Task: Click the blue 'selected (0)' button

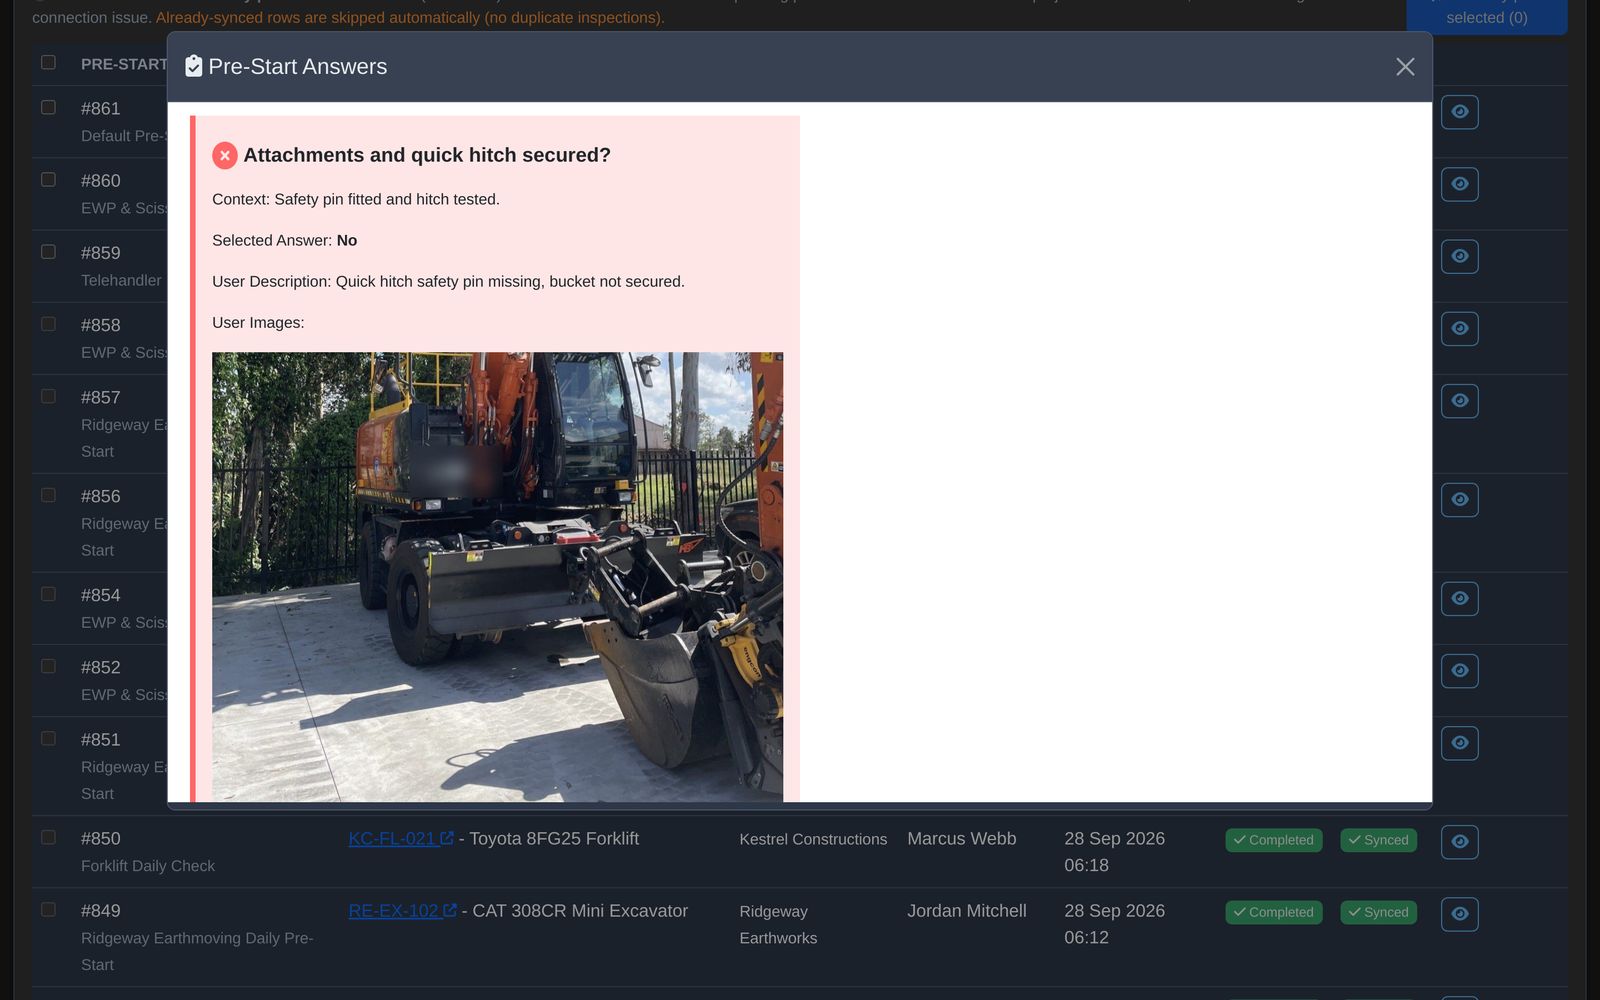Action: coord(1486,17)
